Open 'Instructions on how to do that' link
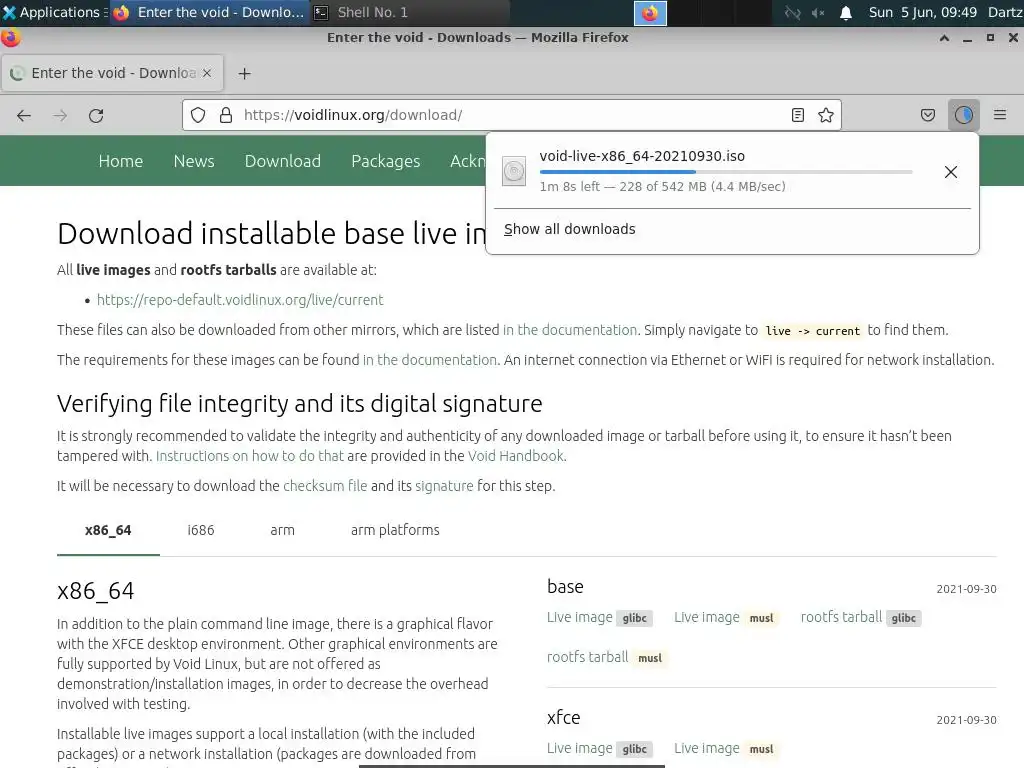The image size is (1024, 768). (249, 456)
